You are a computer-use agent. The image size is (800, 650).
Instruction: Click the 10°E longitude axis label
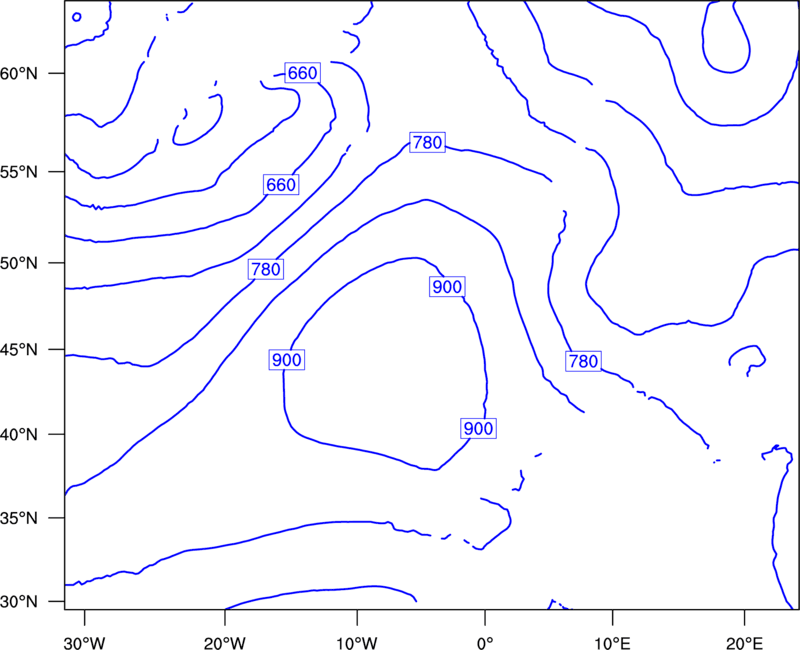[x=612, y=643]
